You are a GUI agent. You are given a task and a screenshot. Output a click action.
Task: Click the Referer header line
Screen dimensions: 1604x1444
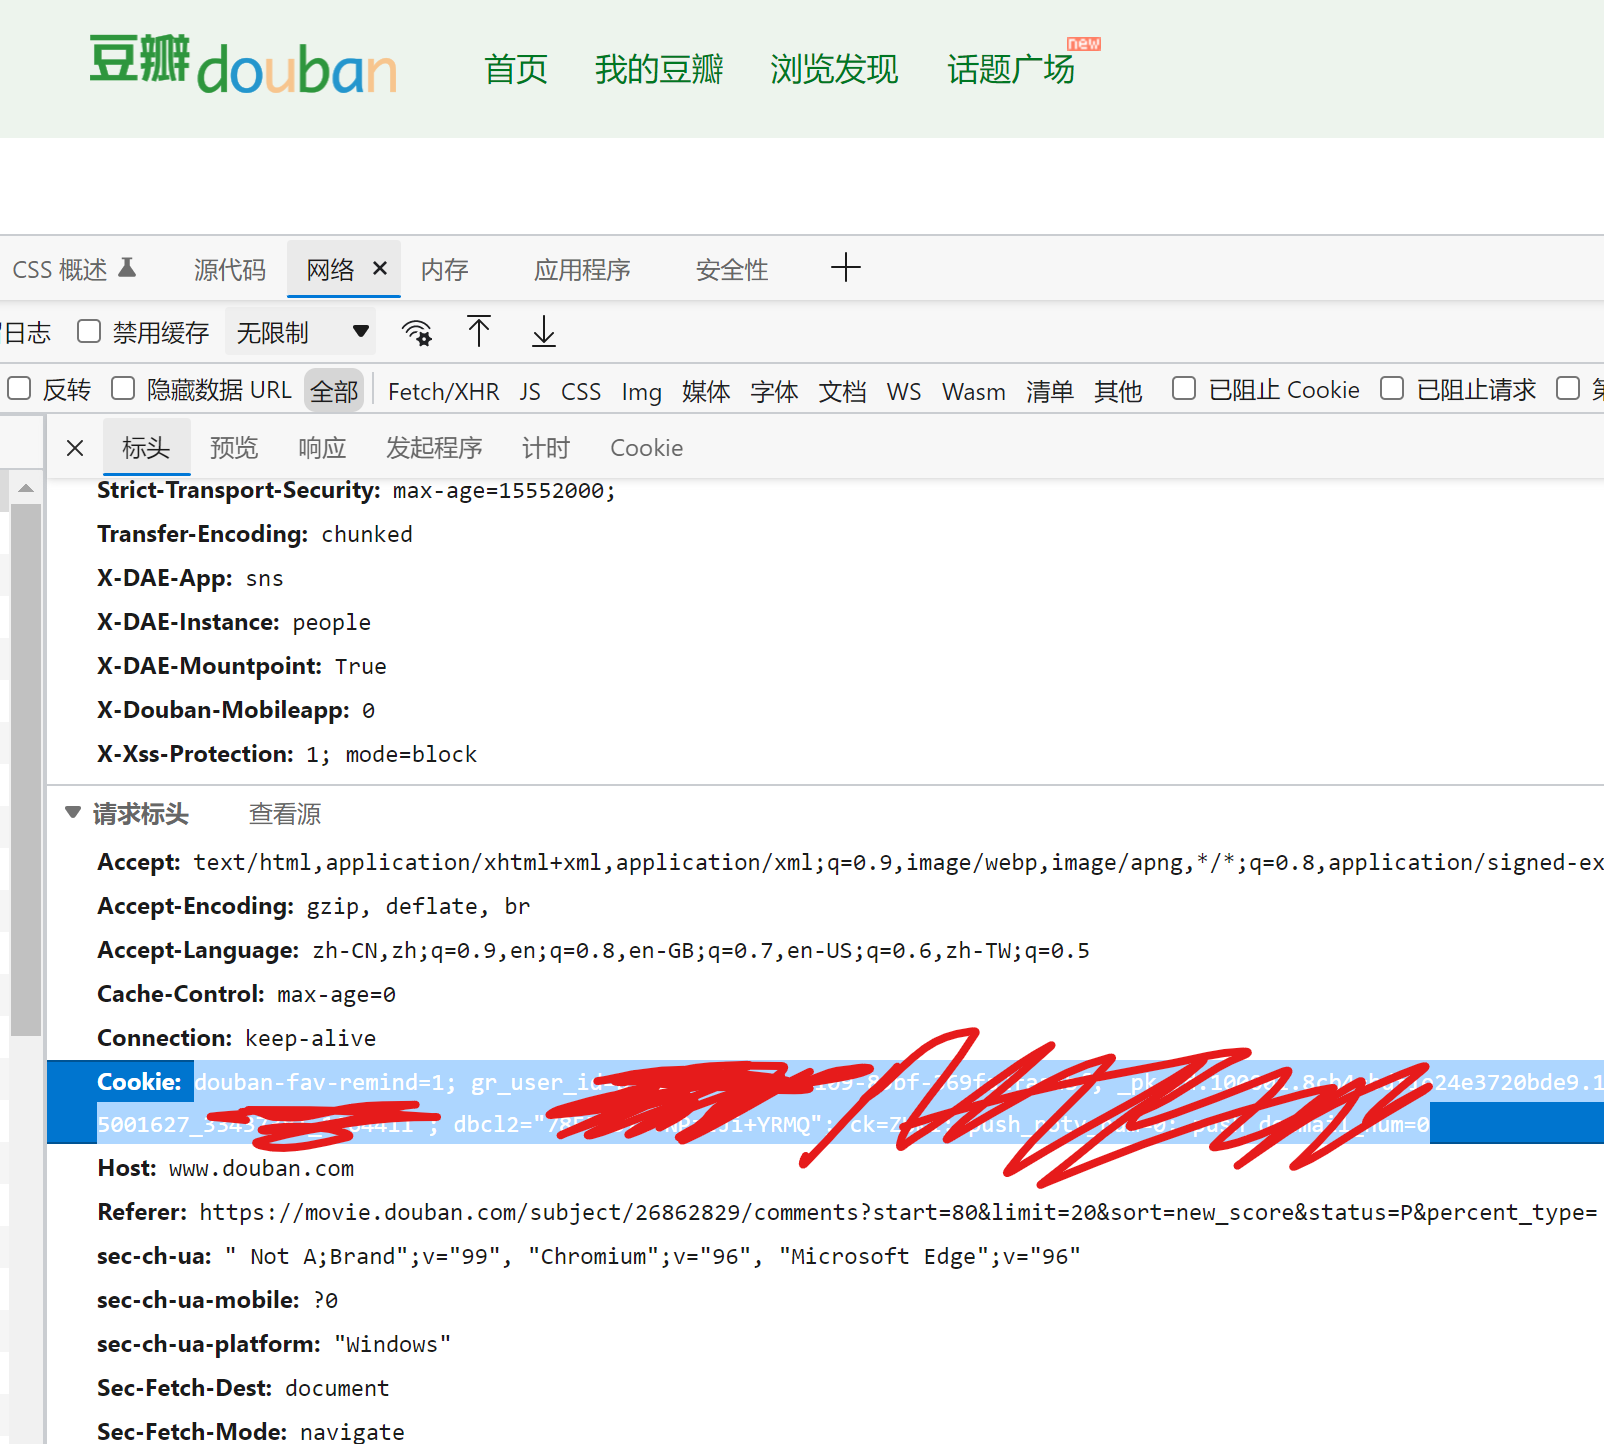tap(848, 1212)
